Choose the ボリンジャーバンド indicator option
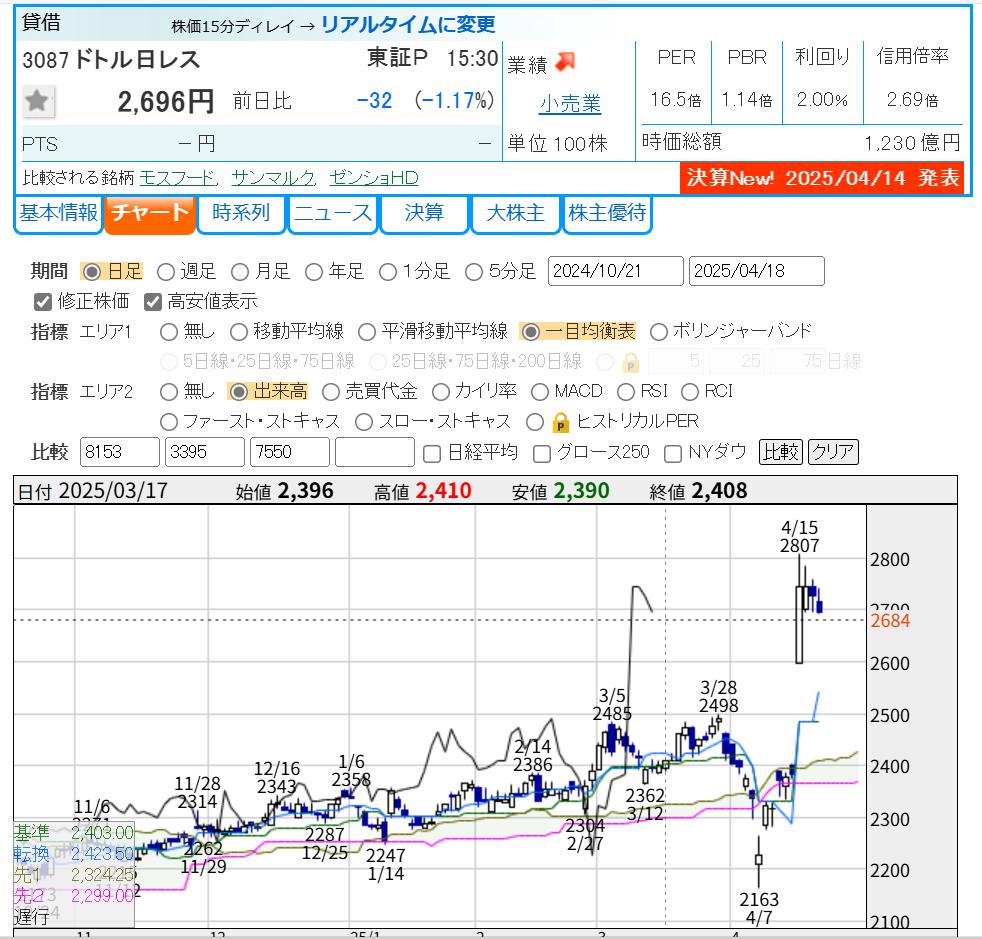 pos(659,331)
